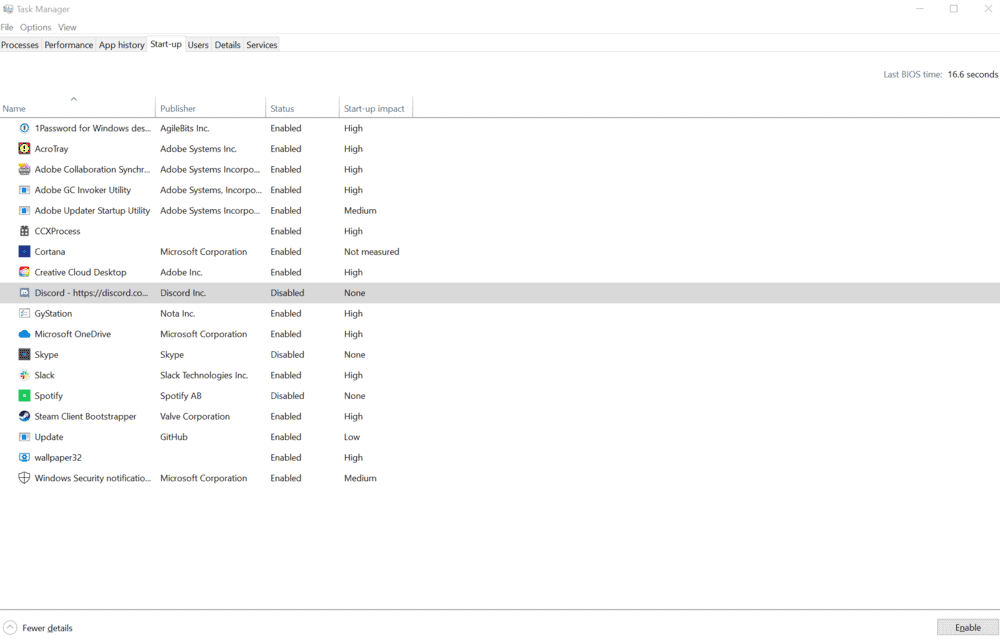Click the Microsoft OneDrive cloud icon
The width and height of the screenshot is (1000, 639).
(24, 334)
